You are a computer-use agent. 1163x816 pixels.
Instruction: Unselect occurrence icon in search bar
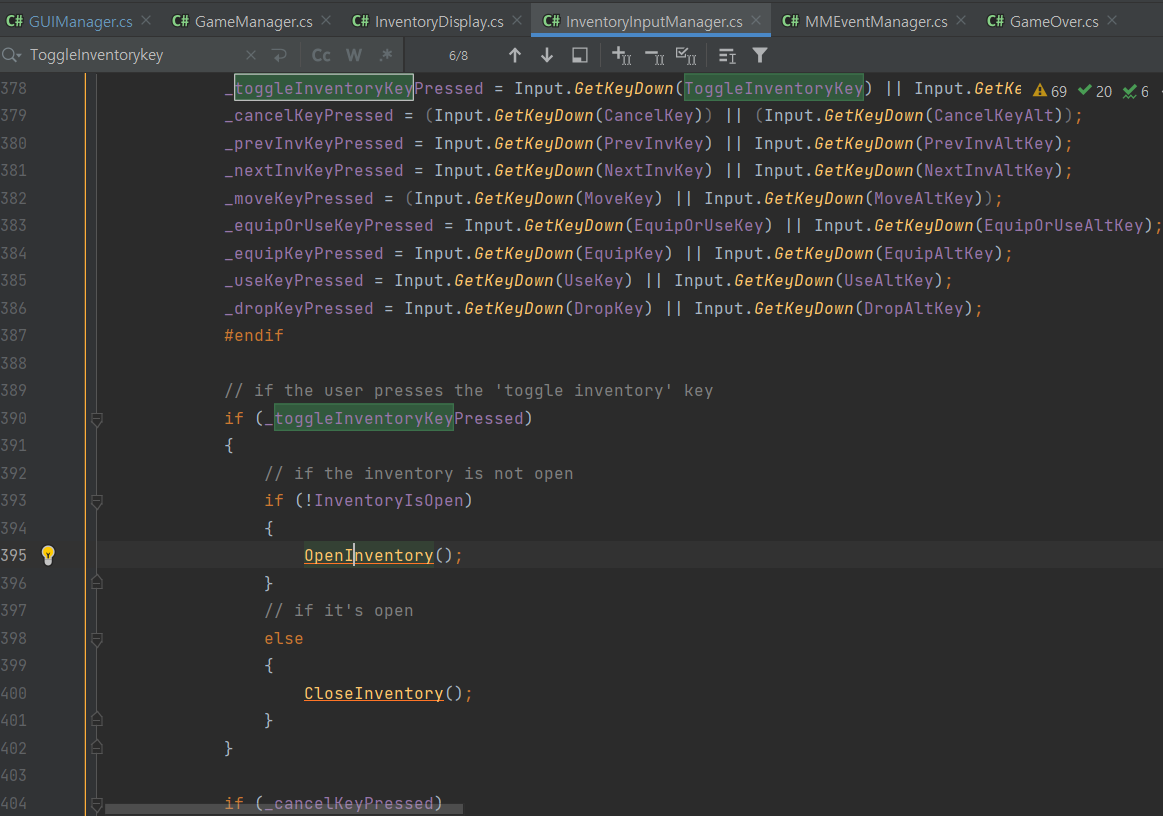pyautogui.click(x=654, y=56)
